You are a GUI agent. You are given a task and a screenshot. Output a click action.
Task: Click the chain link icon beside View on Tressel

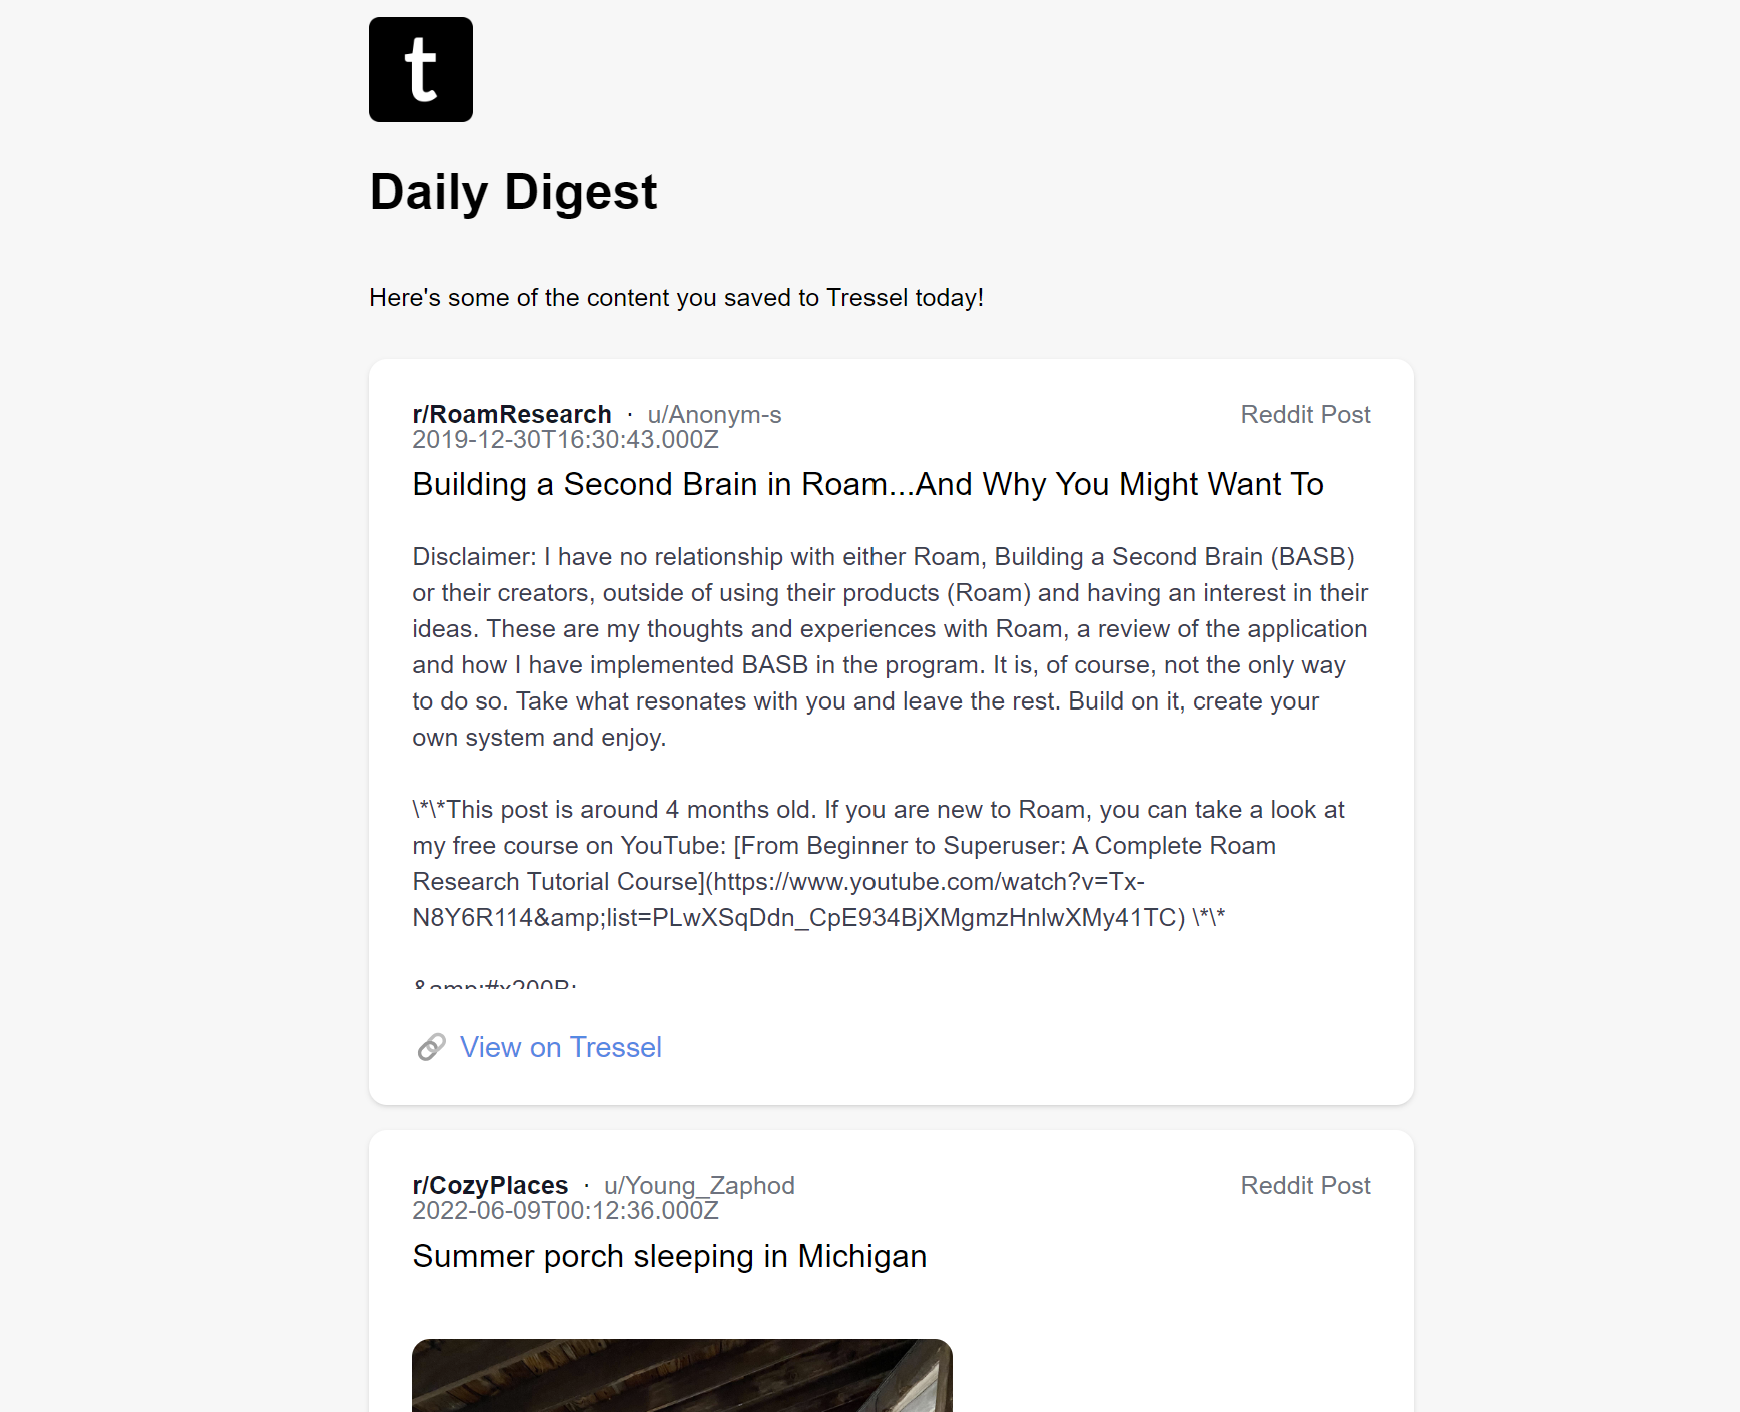(431, 1047)
